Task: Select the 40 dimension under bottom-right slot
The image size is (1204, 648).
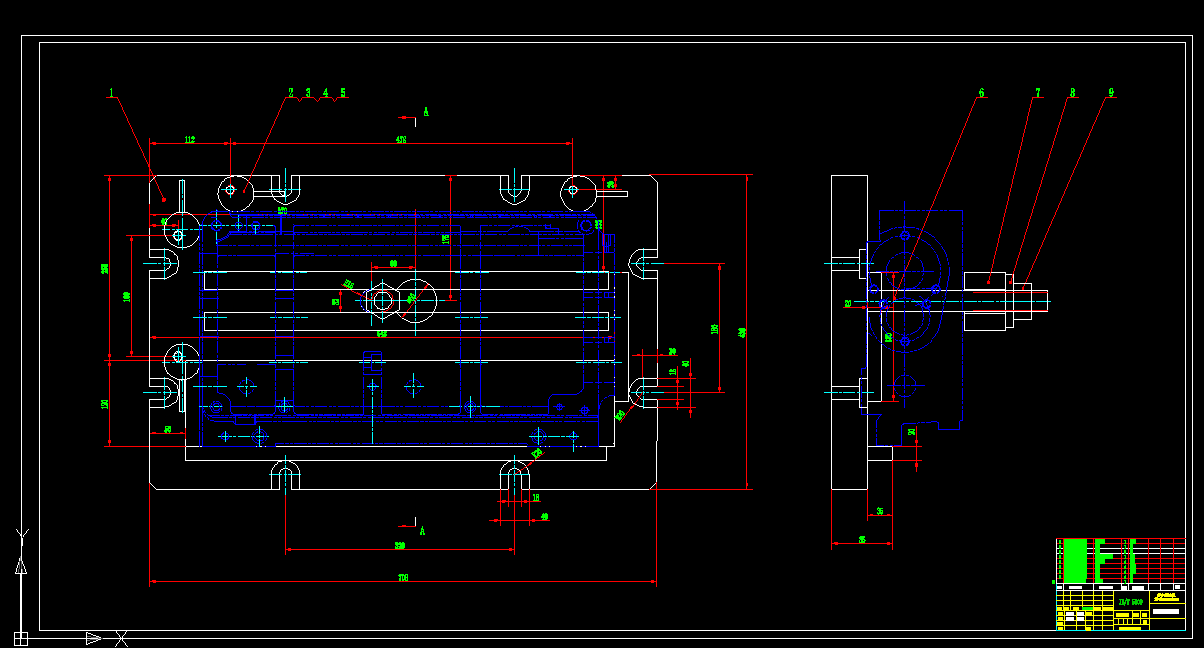Action: click(544, 517)
